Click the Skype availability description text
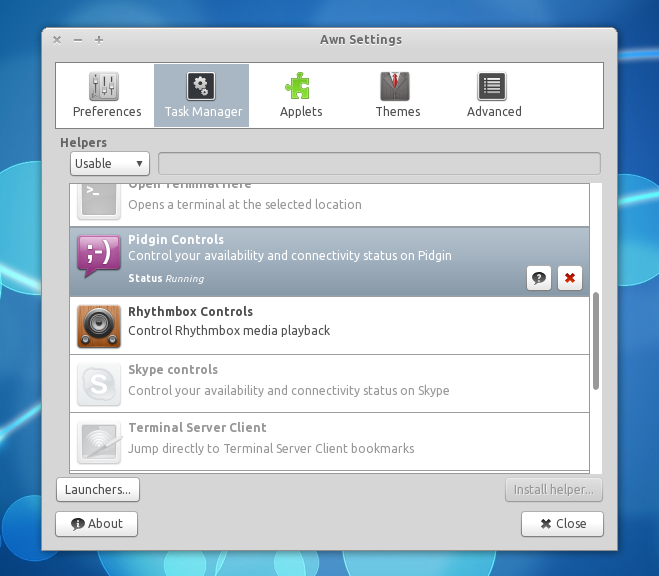 click(289, 391)
